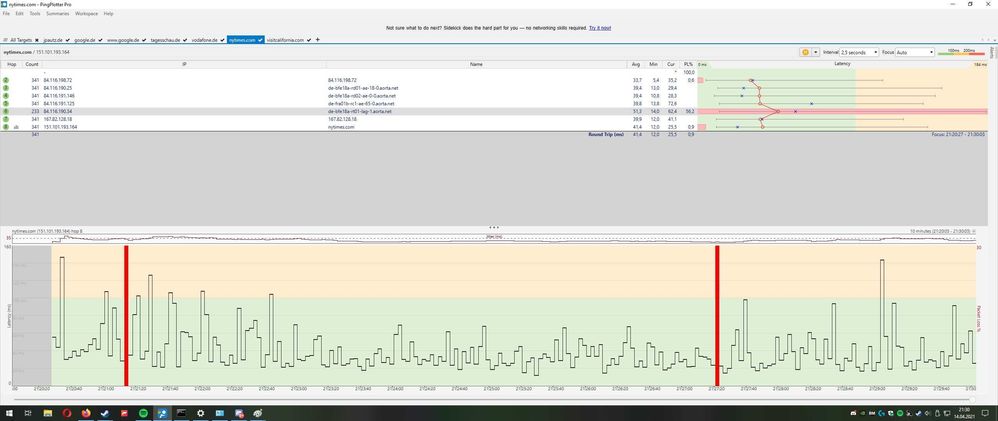Click the first red packet loss bar in timeline

pyautogui.click(x=126, y=315)
